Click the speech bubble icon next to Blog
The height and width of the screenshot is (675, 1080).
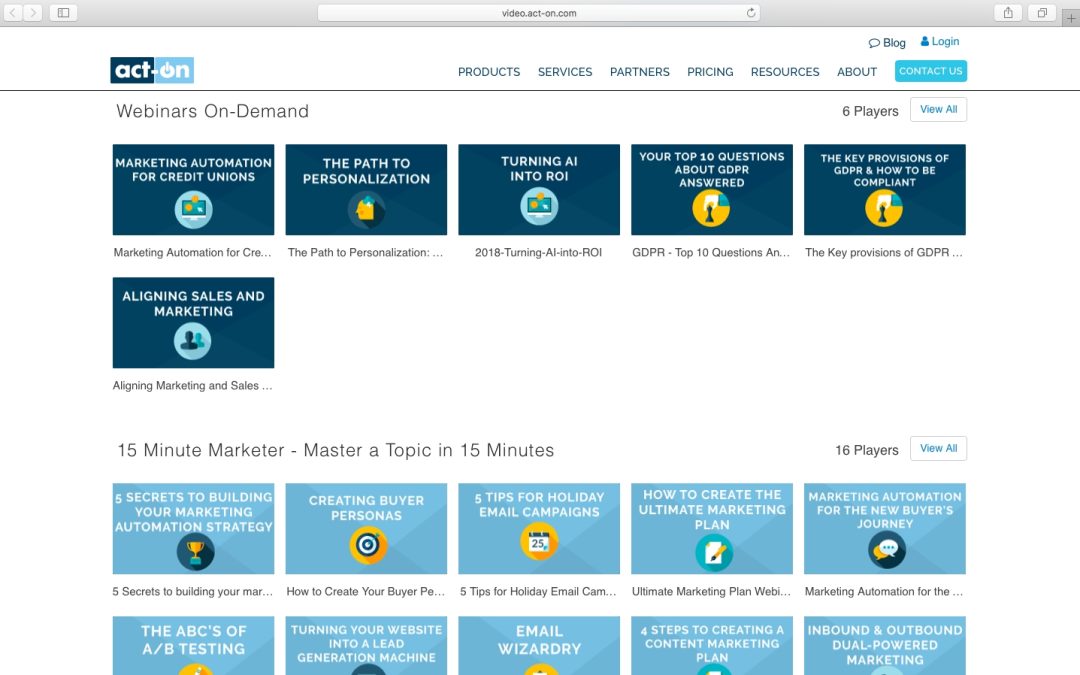click(x=874, y=43)
